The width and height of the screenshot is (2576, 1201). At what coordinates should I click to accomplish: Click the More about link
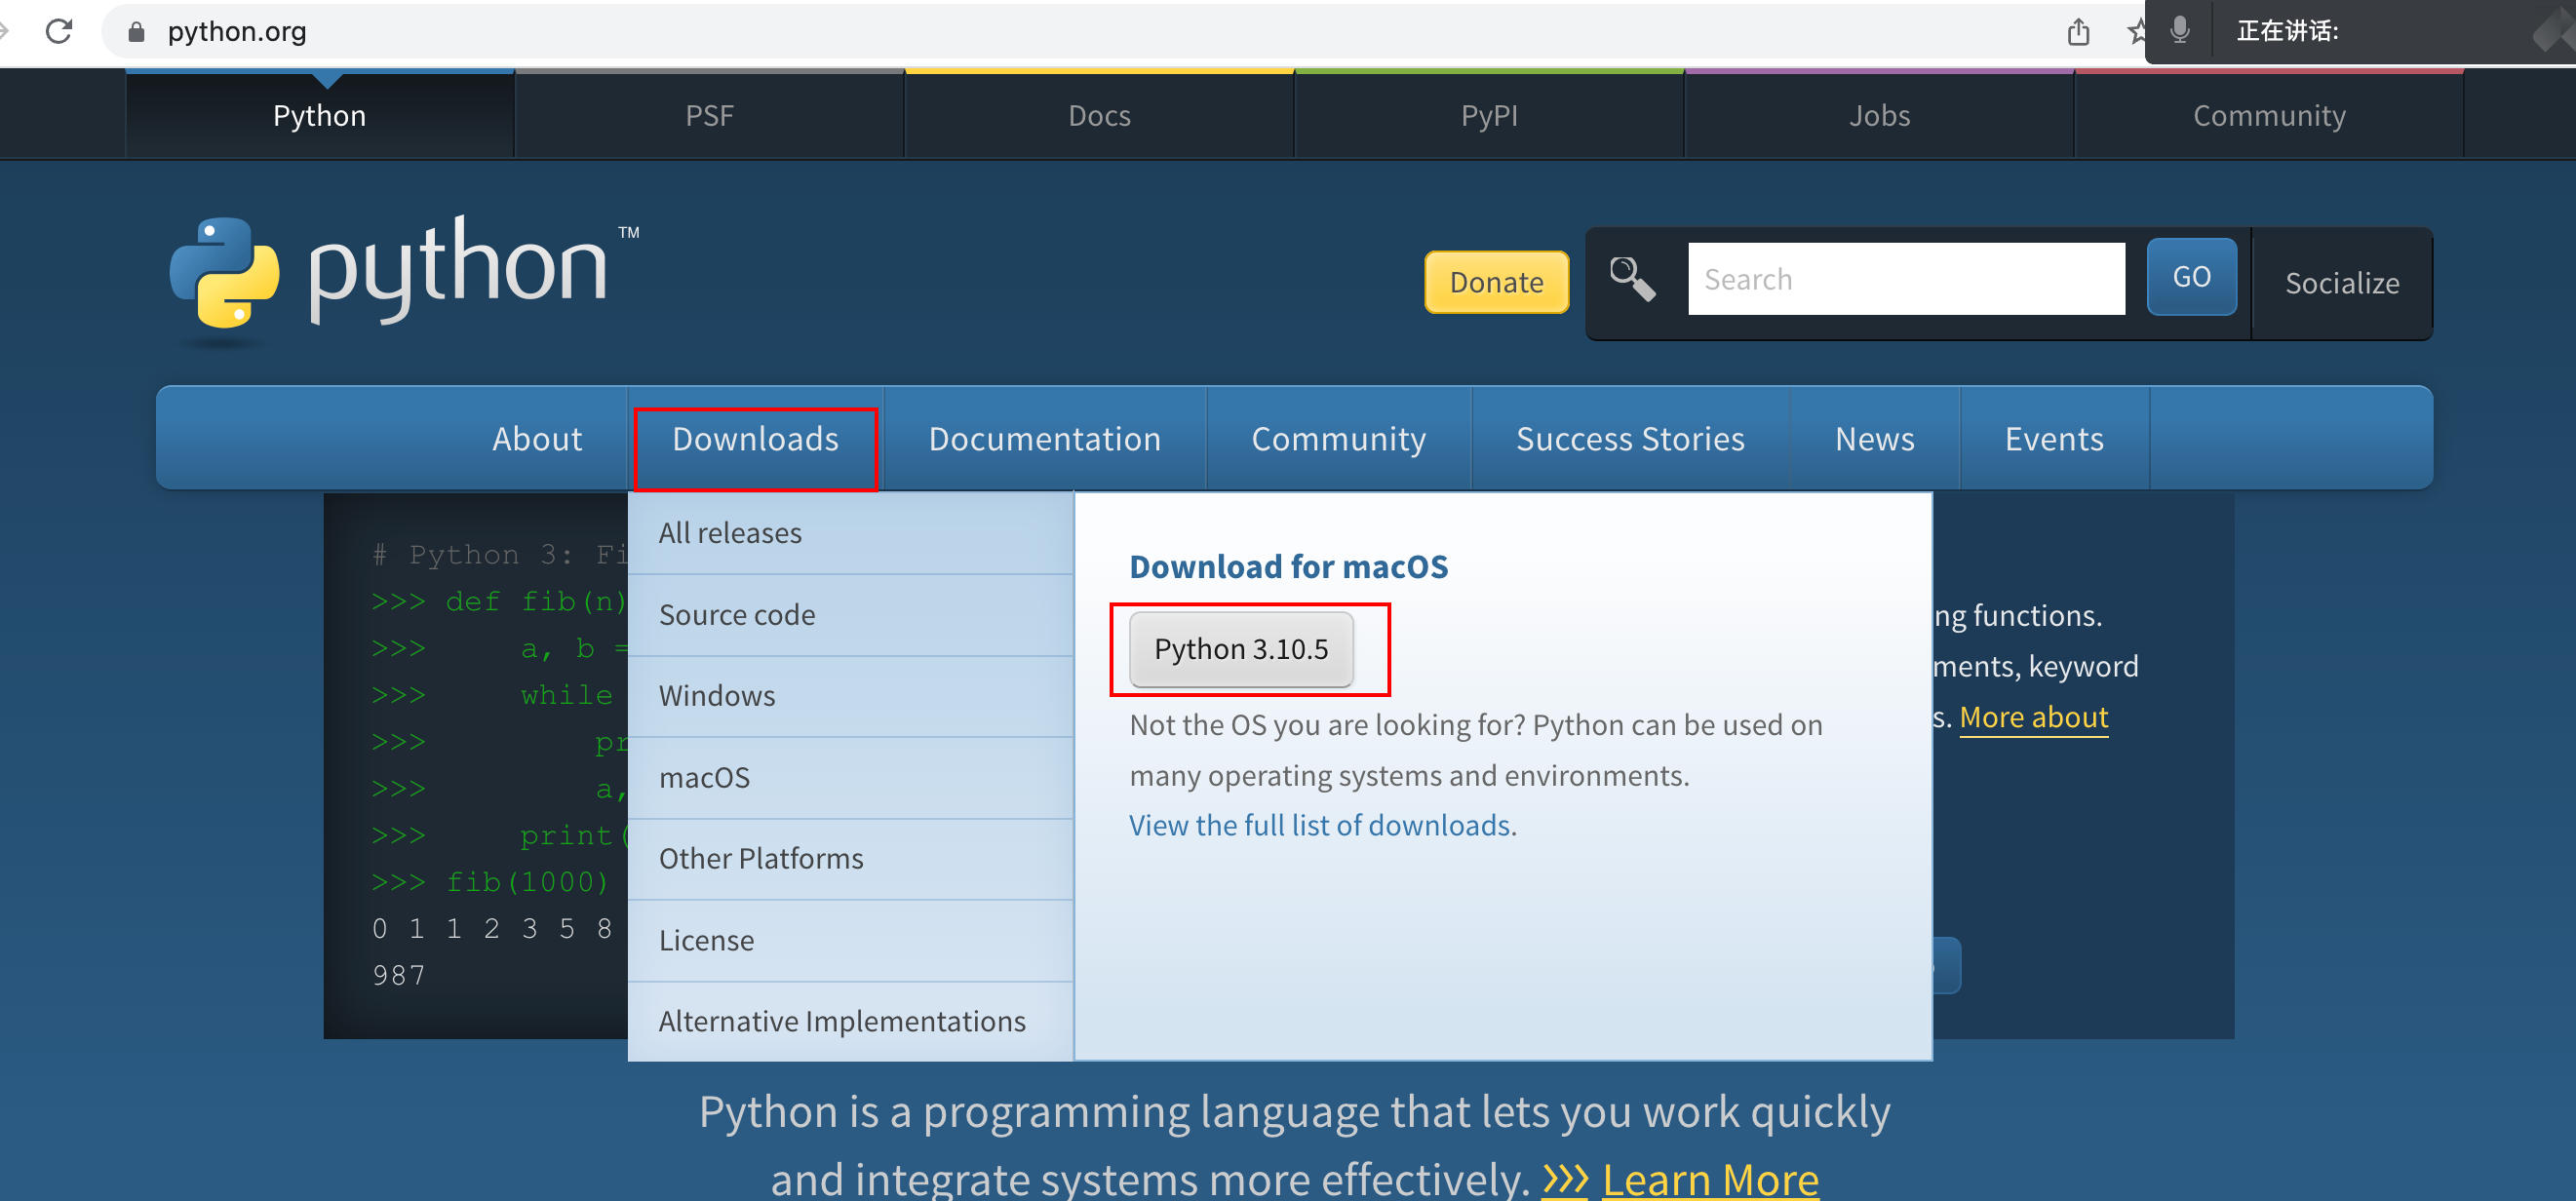click(x=2033, y=717)
